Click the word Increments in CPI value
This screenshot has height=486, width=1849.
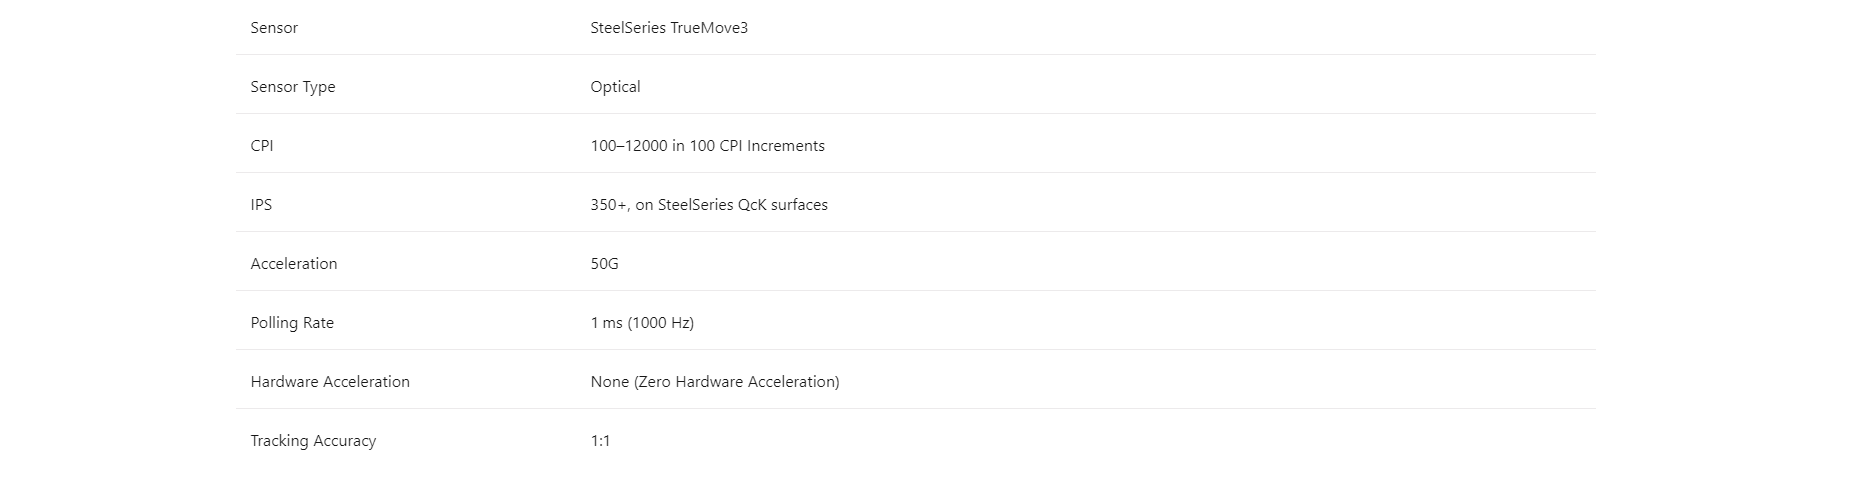786,146
